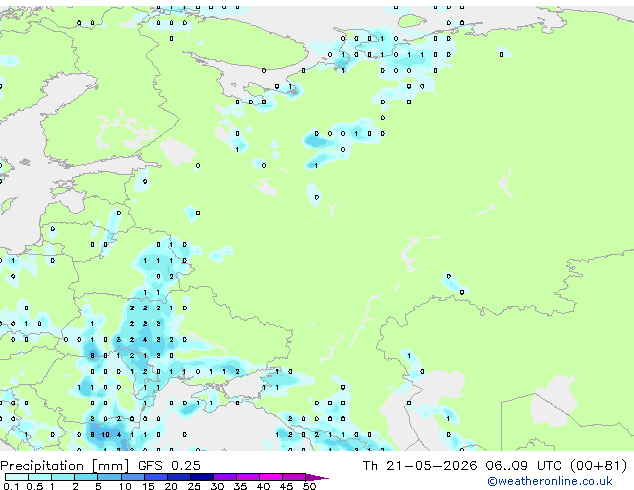Pick the 15–20 mm legend color swatch
The width and height of the screenshot is (634, 490).
[x=155, y=477]
